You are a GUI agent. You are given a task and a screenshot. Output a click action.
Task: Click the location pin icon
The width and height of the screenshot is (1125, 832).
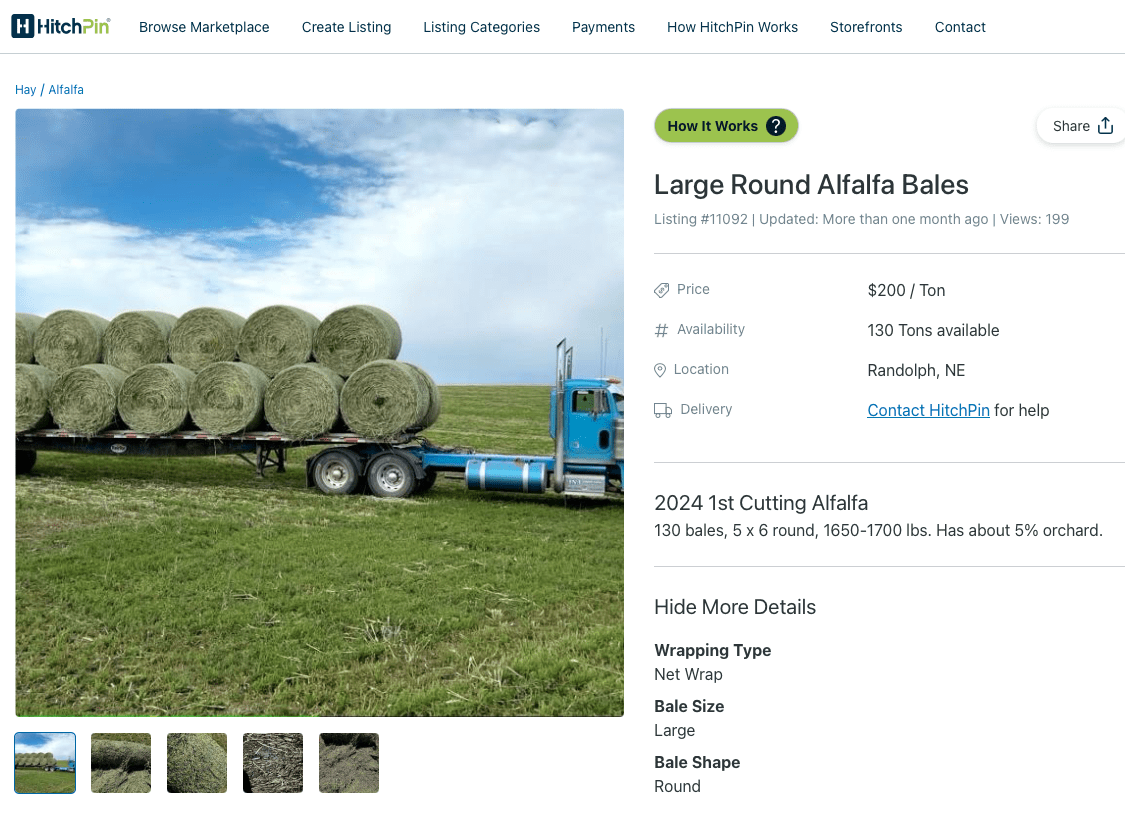click(660, 370)
